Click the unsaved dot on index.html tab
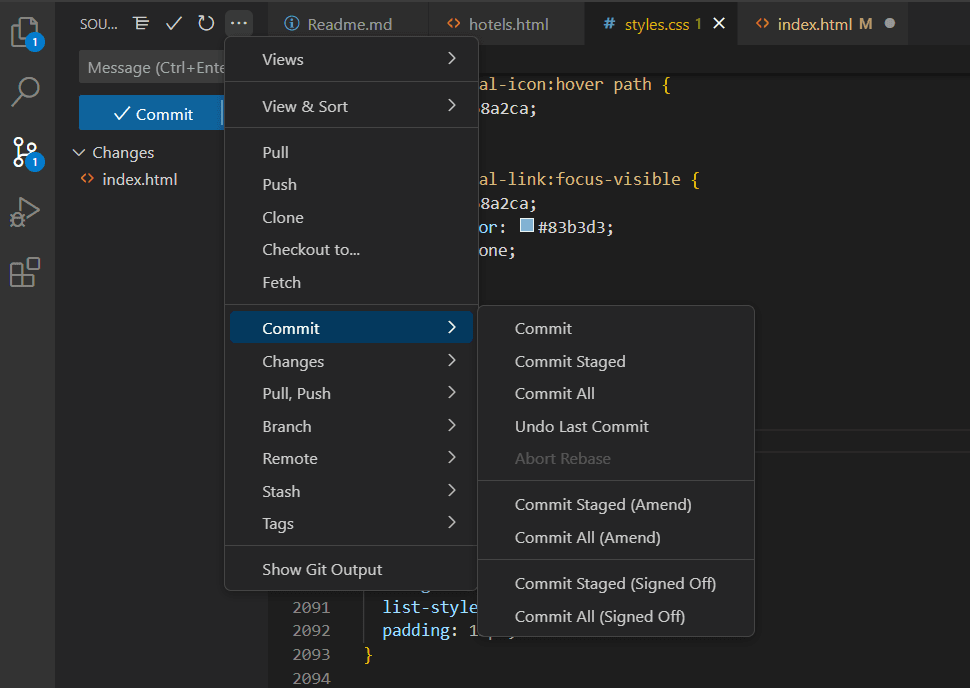The width and height of the screenshot is (970, 688). click(890, 24)
